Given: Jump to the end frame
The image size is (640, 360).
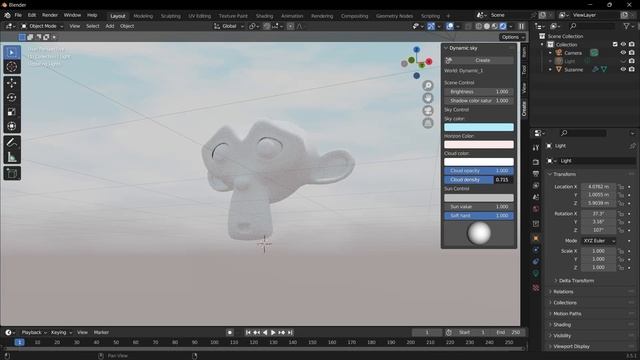Looking at the screenshot, I should pos(290,333).
